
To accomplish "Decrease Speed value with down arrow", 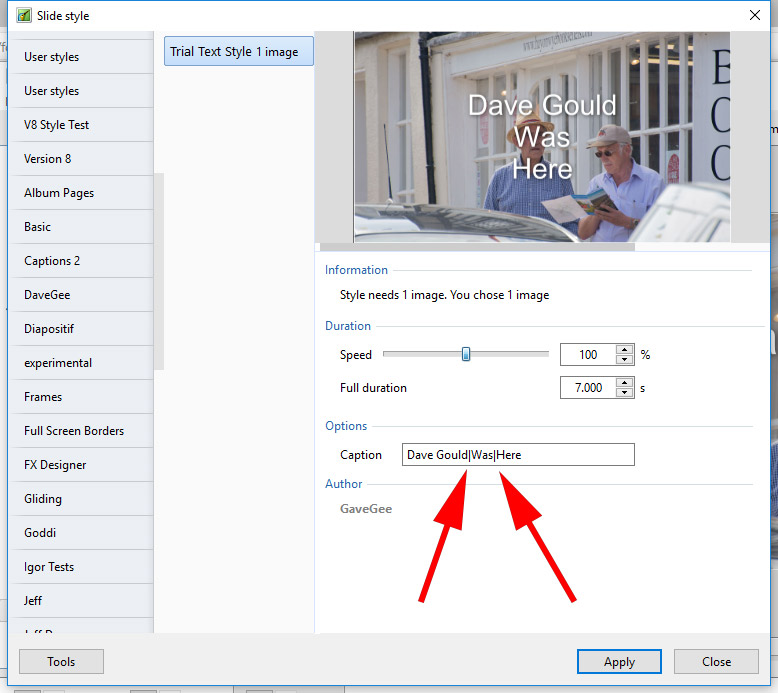I will 625,360.
